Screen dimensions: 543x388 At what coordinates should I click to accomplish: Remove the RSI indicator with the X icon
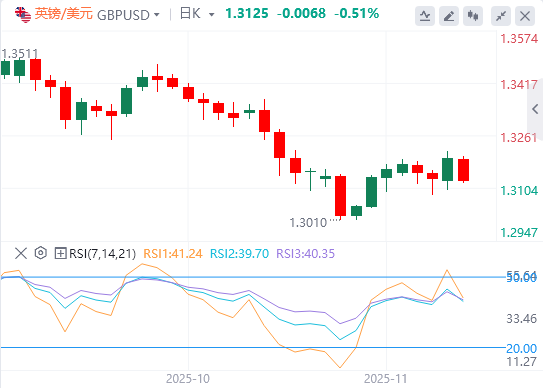[x=21, y=254]
